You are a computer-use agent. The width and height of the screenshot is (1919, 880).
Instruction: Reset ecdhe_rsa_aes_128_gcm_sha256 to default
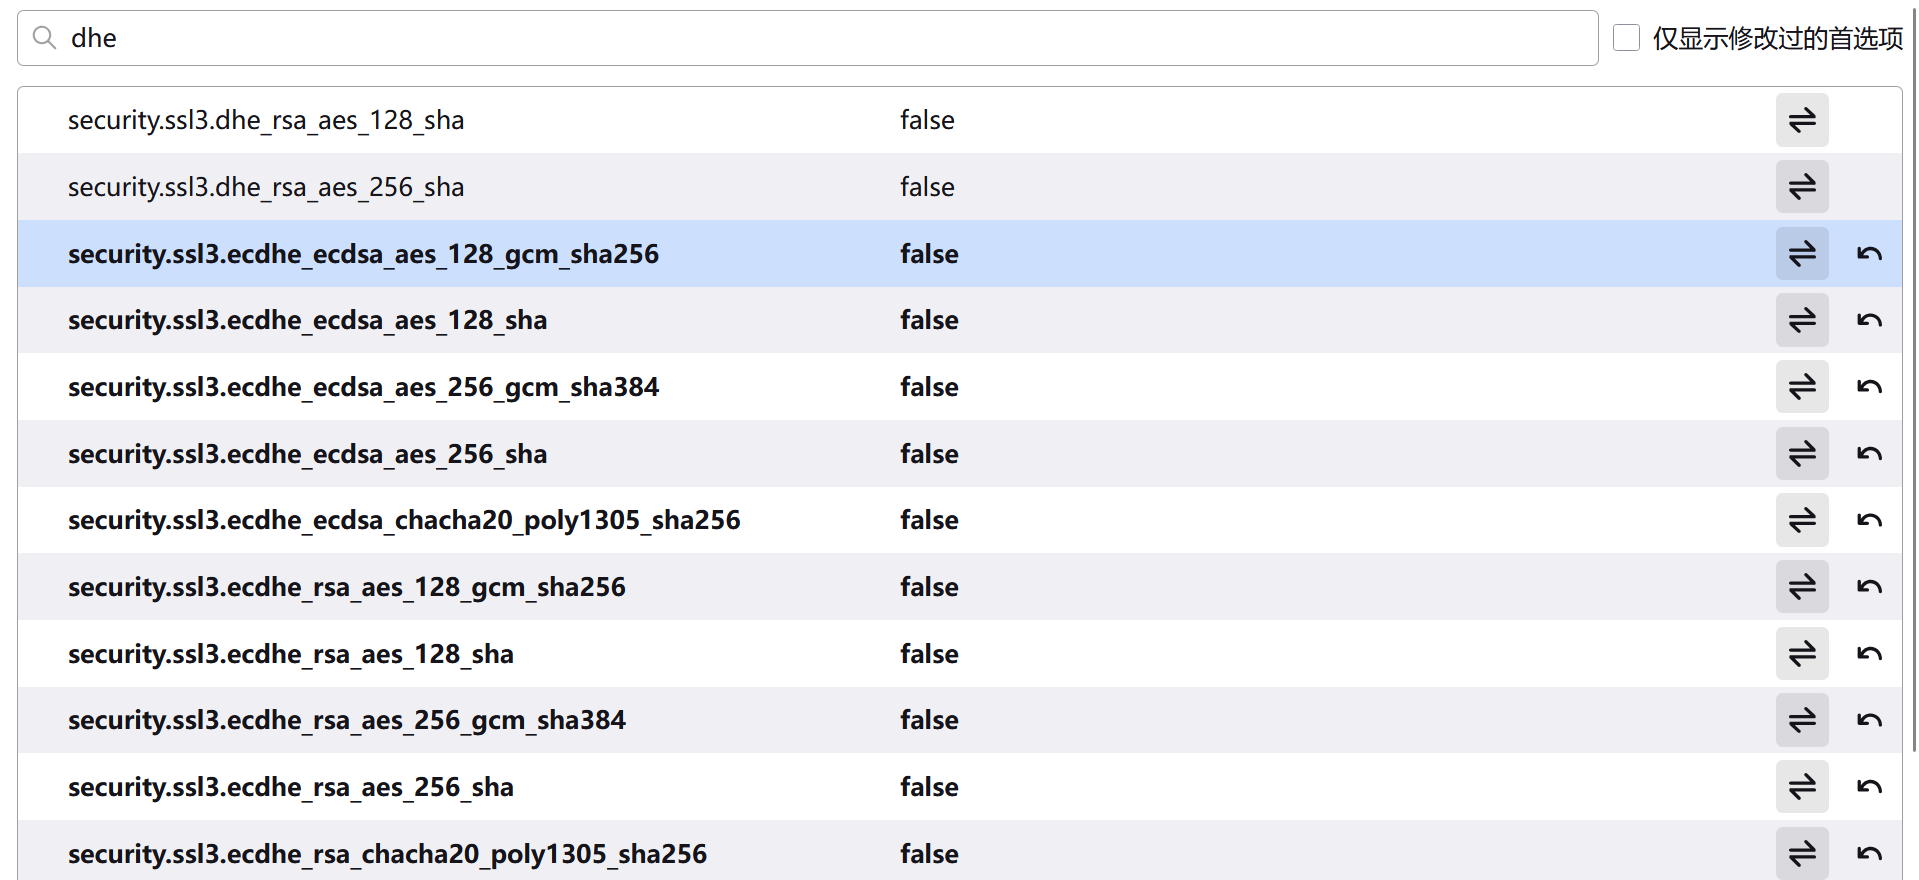pos(1868,587)
